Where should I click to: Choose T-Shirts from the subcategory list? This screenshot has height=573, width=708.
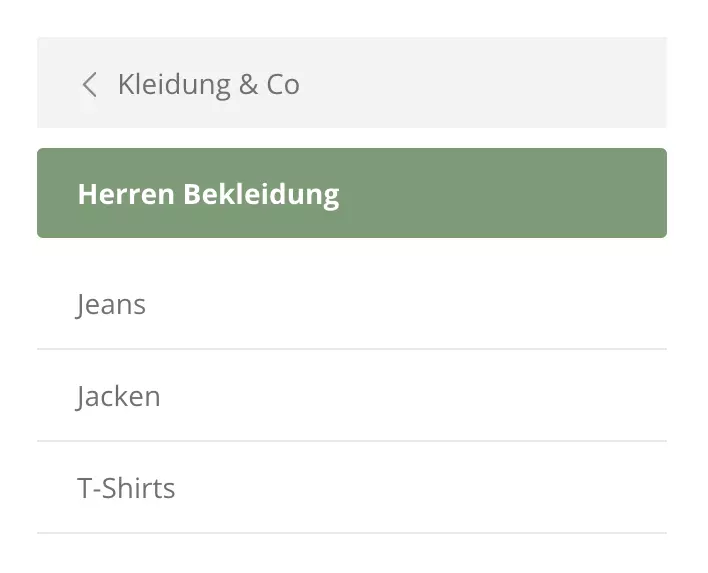pyautogui.click(x=126, y=488)
